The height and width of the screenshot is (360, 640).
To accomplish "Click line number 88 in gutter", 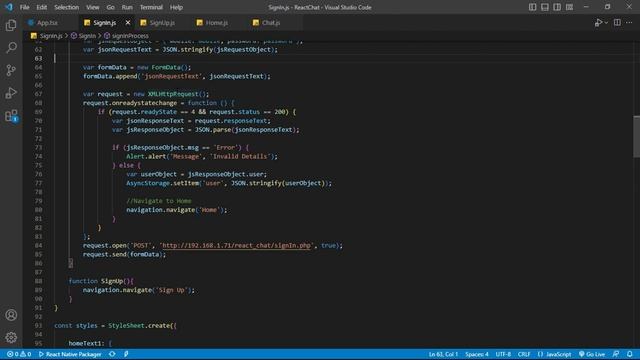I will [38, 281].
